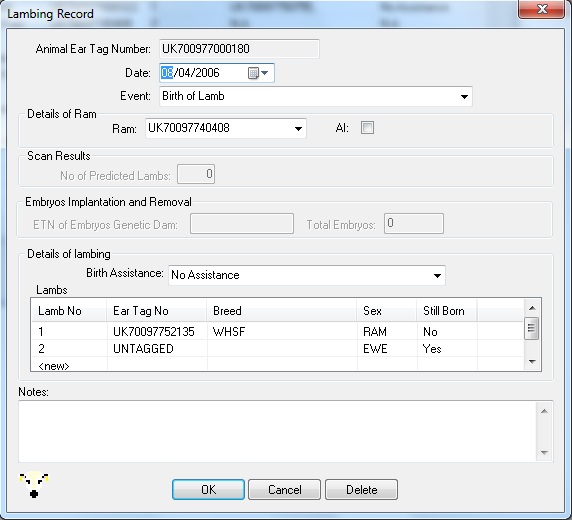572x520 pixels.
Task: Select lamb row with tag UK70097752135
Action: [277, 331]
